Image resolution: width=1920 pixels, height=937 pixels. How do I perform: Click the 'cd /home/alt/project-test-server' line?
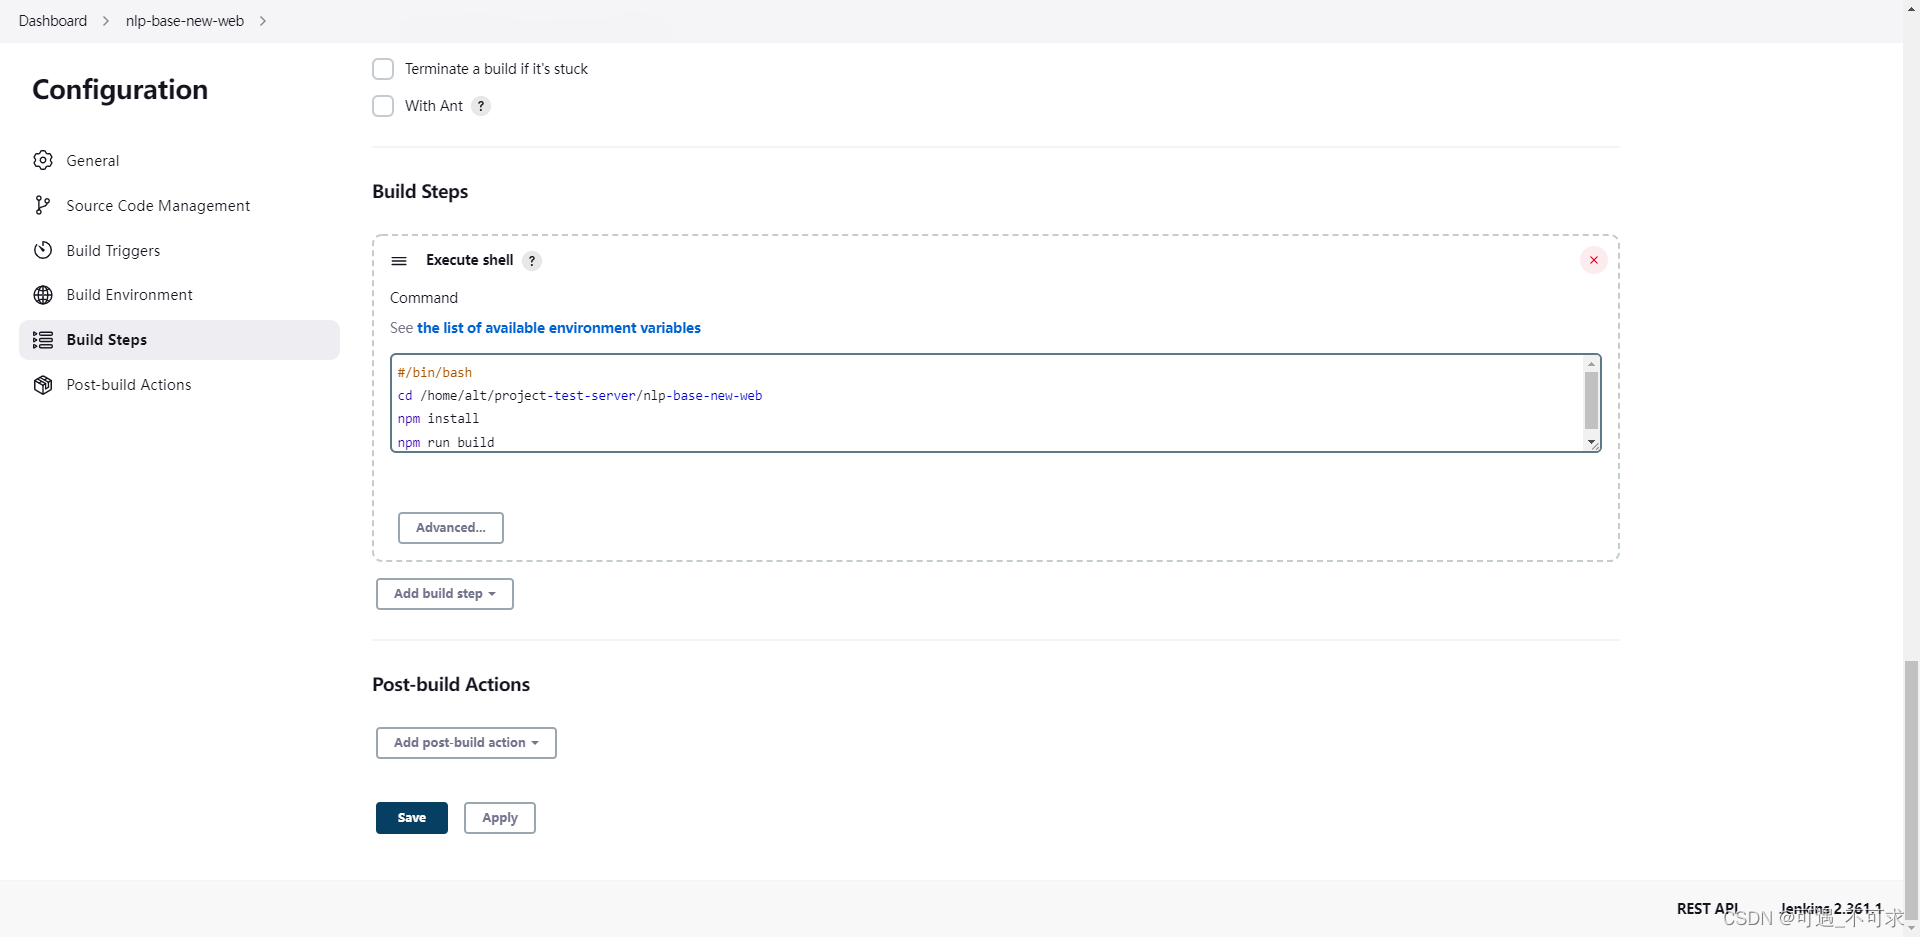[x=580, y=396]
